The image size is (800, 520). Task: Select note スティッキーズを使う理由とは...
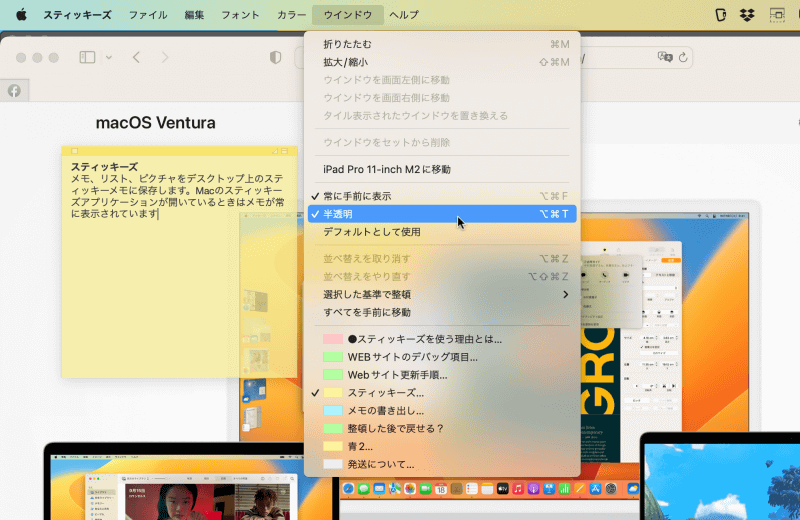[442, 339]
